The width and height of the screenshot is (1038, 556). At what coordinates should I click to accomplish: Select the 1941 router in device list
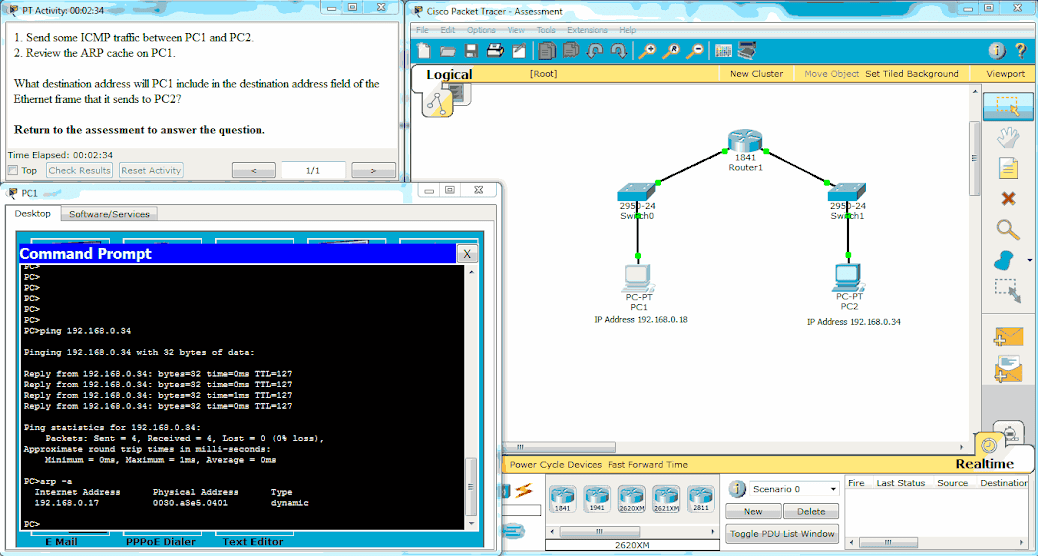[x=597, y=499]
